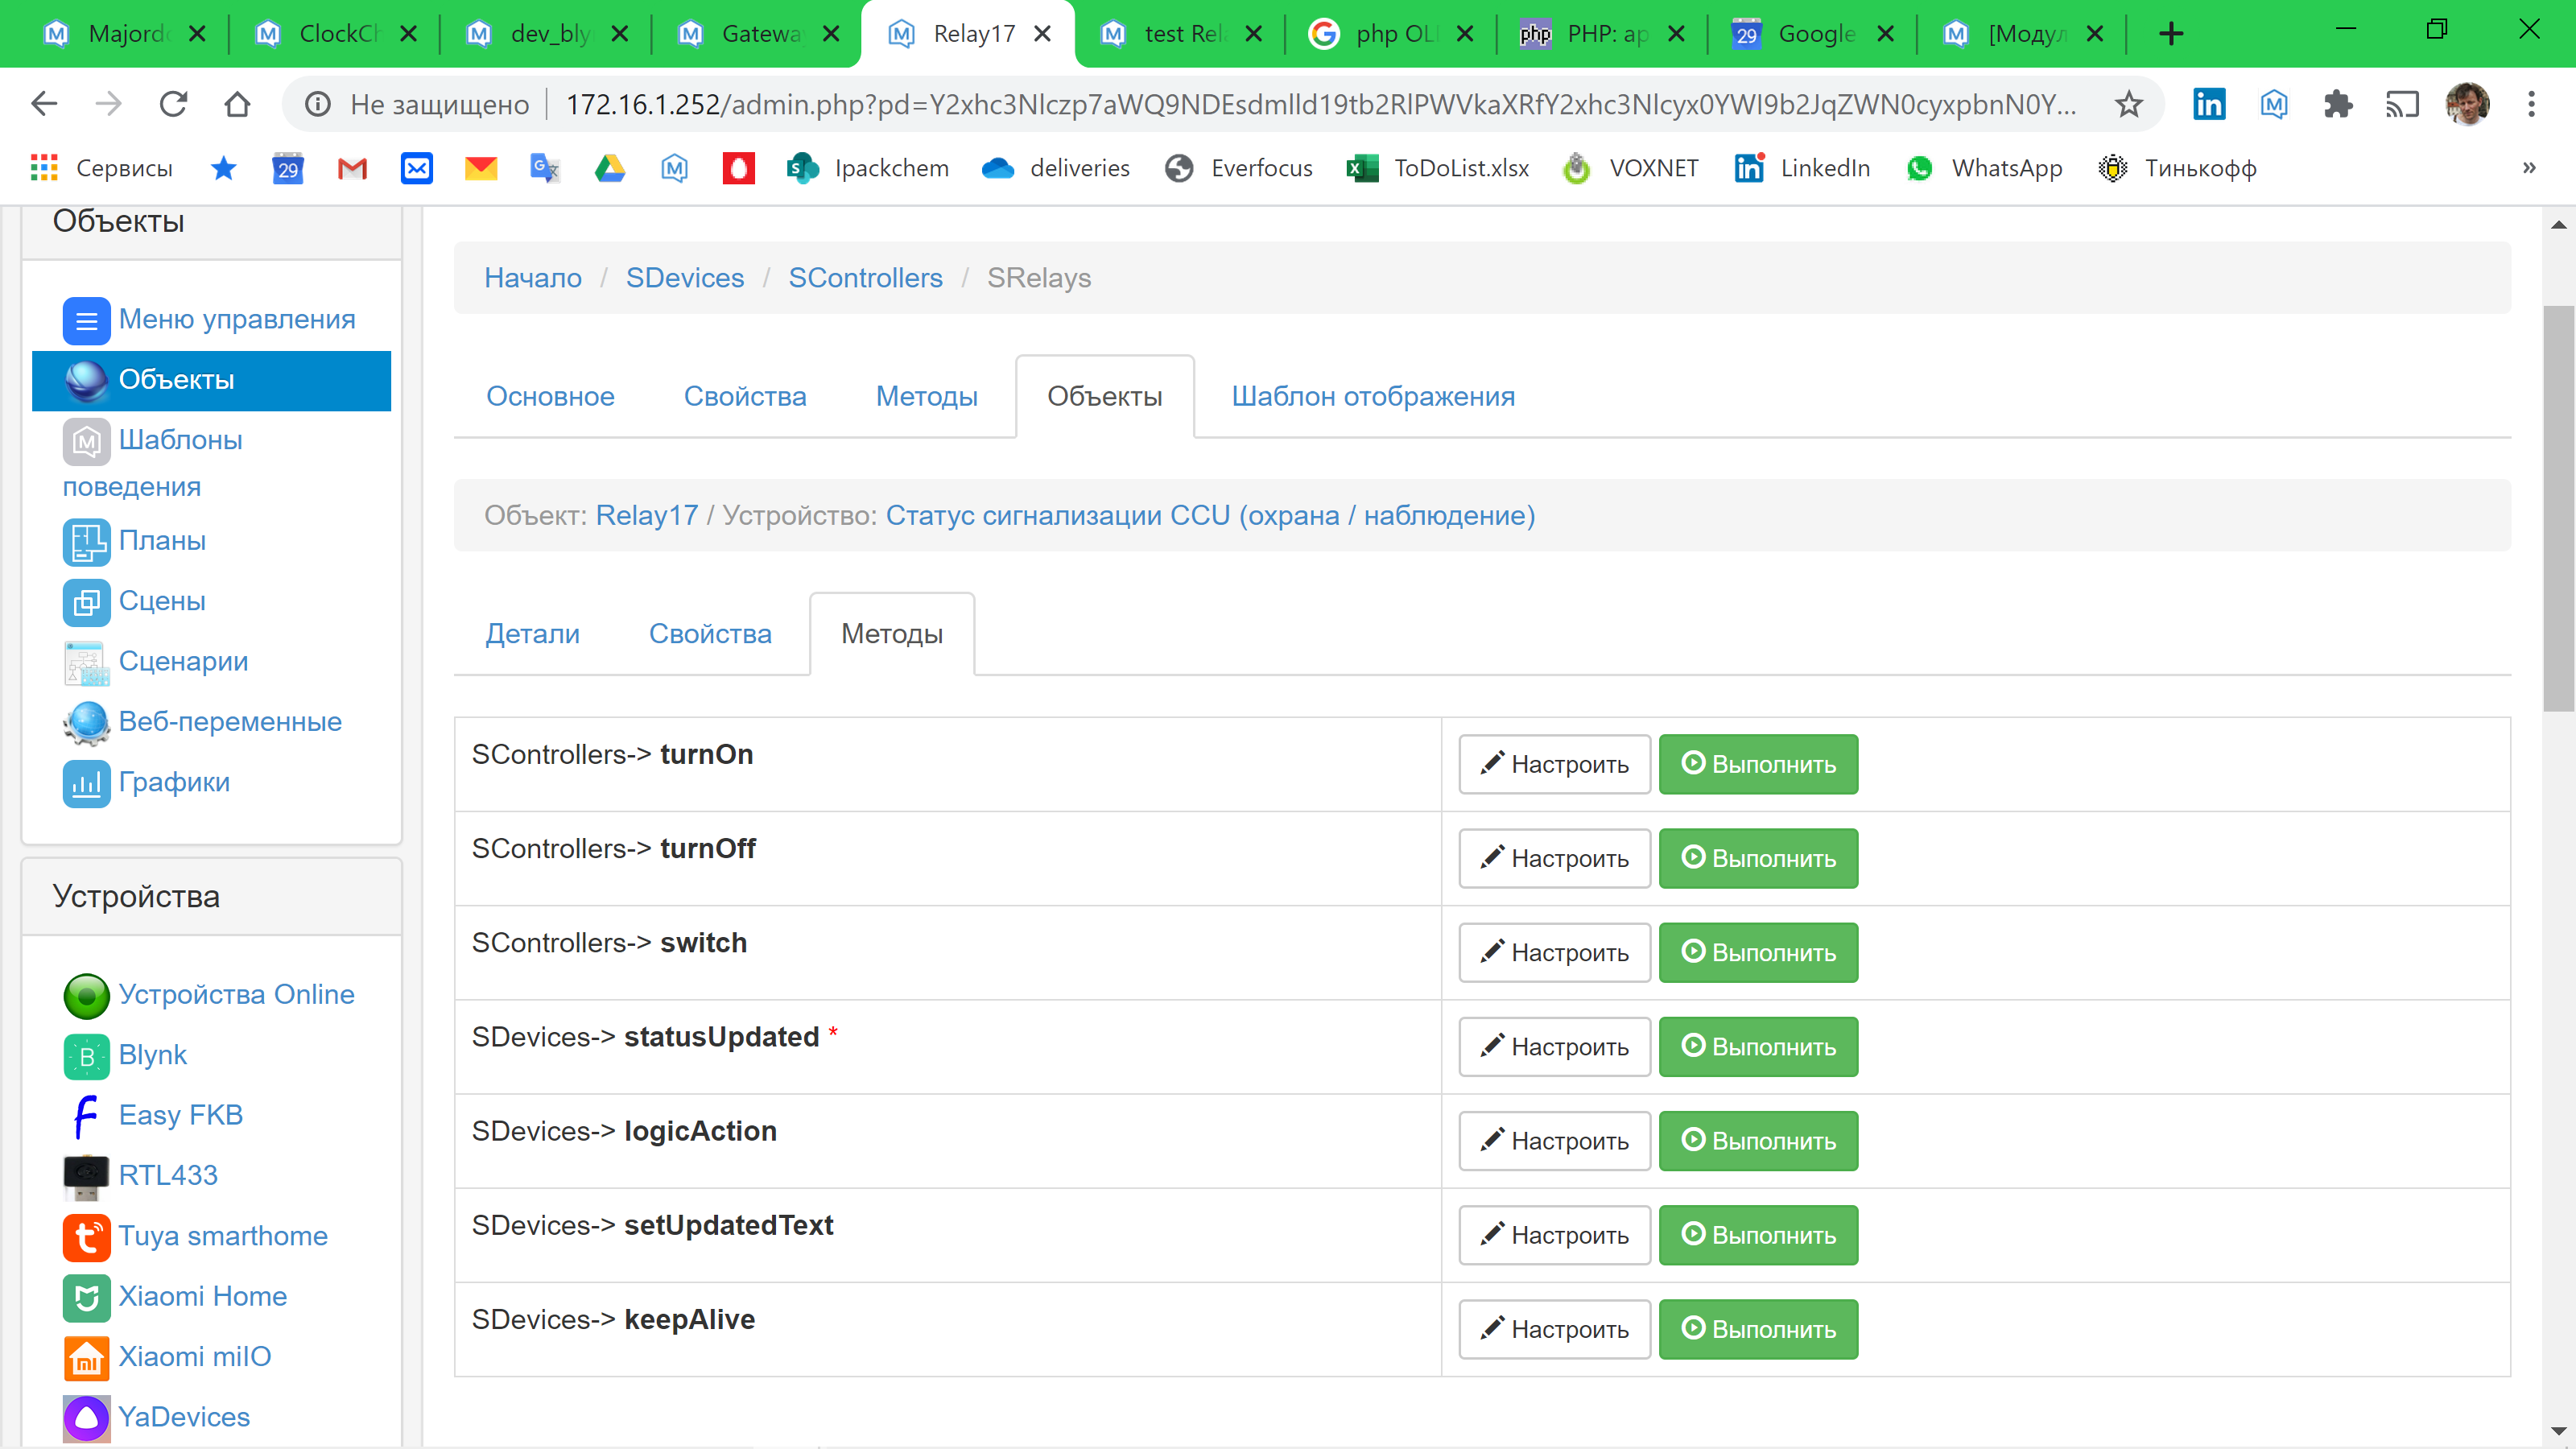Click Настроить for statusUpdated method
This screenshot has width=2576, height=1449.
(1553, 1047)
